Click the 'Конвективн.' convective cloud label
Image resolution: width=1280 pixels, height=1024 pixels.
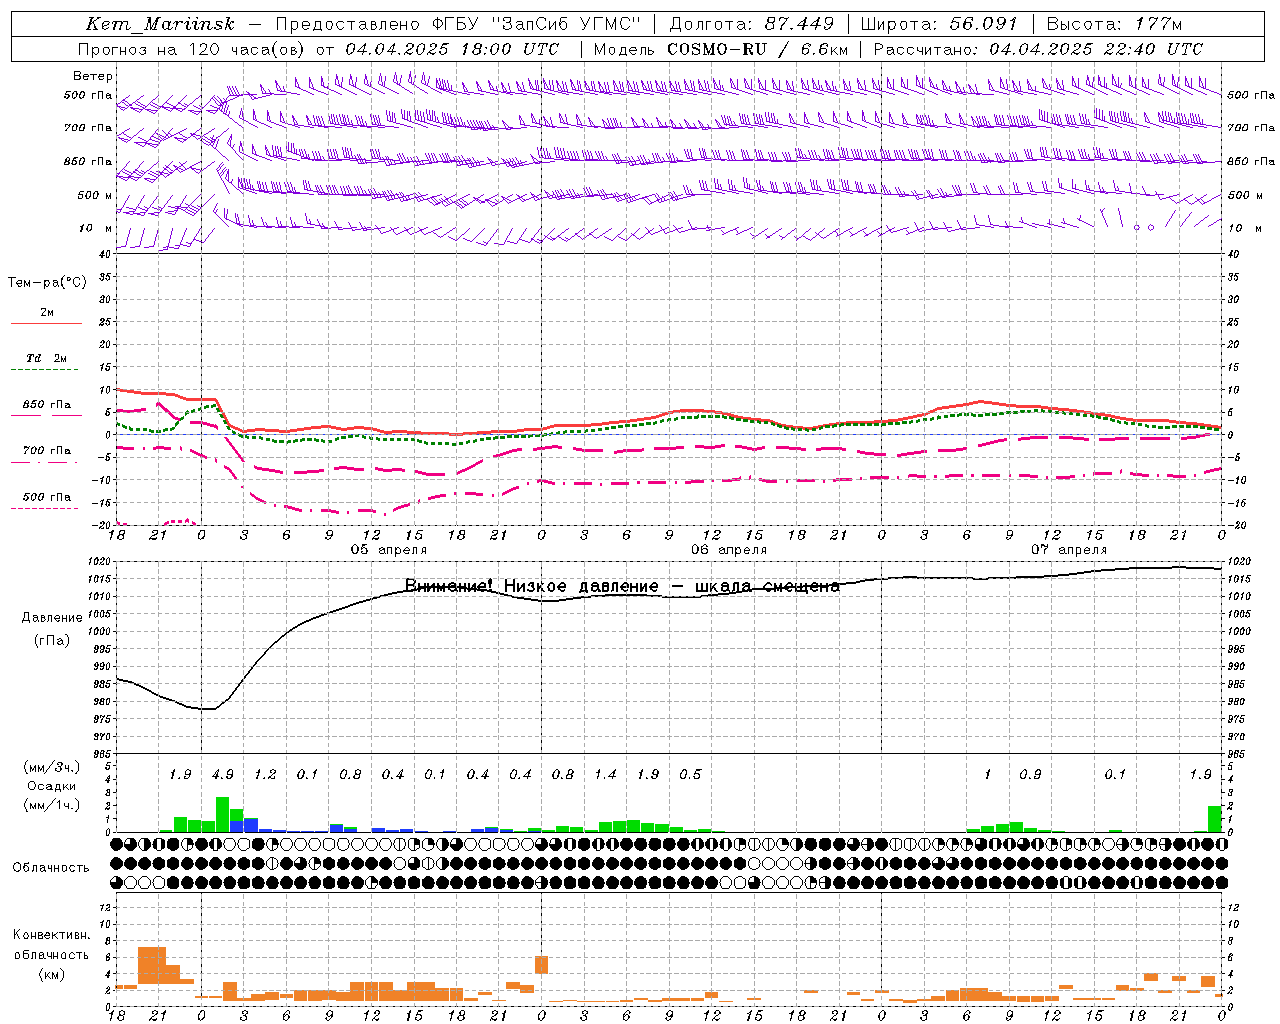pos(52,935)
